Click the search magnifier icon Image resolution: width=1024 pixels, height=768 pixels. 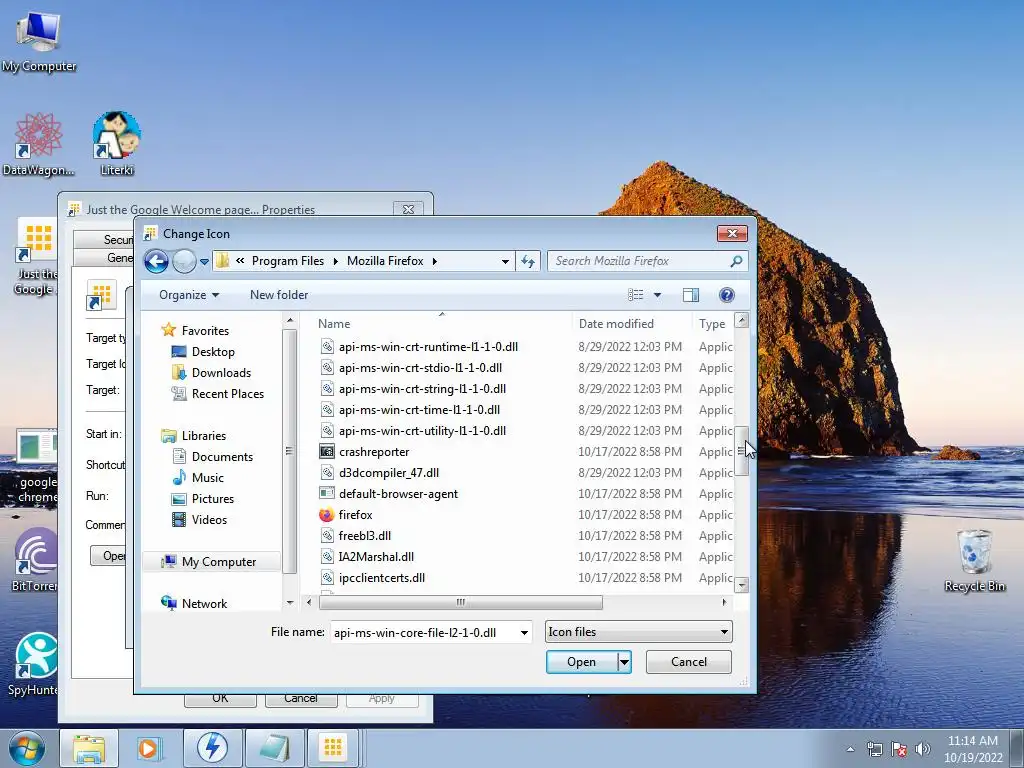(736, 261)
